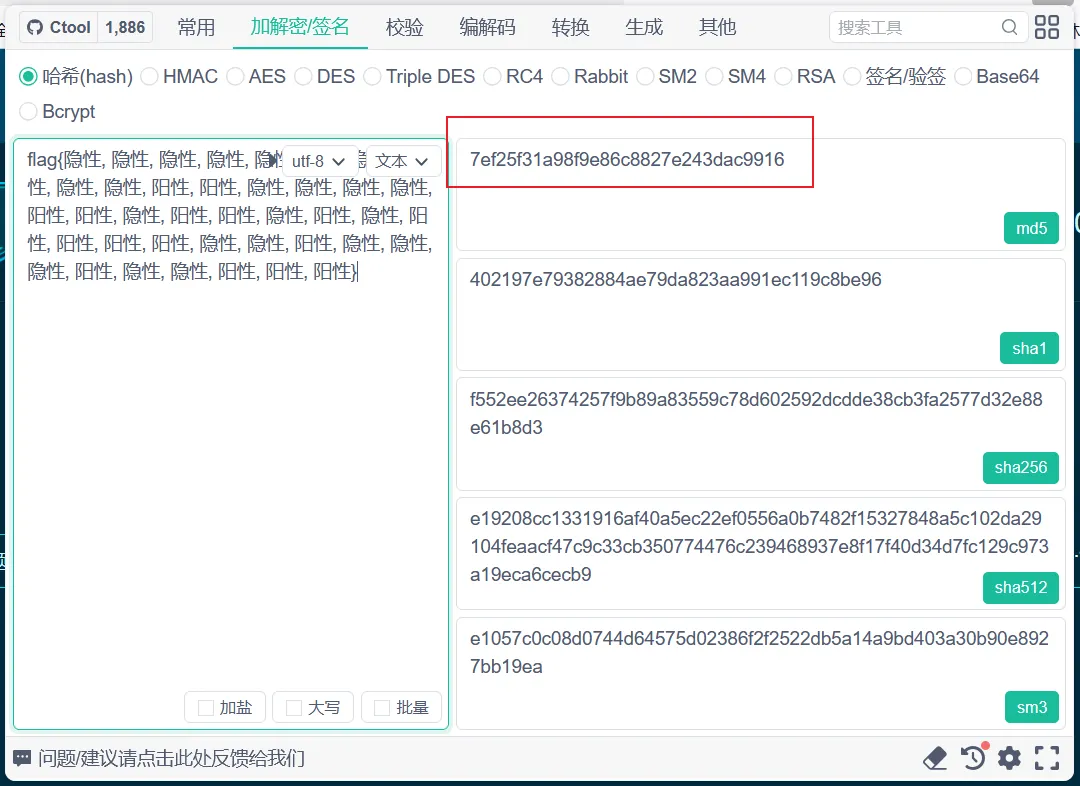
Task: Select the HMAC radio button
Action: 149,76
